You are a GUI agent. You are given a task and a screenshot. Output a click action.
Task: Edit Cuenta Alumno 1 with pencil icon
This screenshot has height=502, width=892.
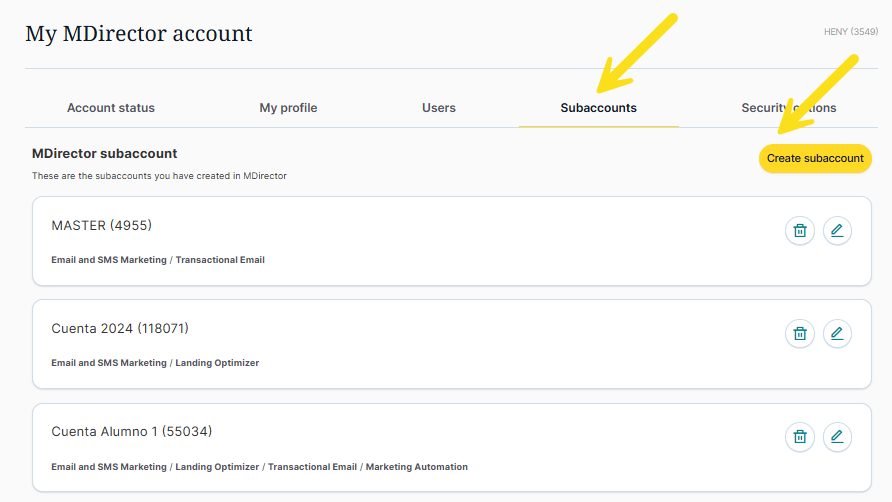coord(837,437)
